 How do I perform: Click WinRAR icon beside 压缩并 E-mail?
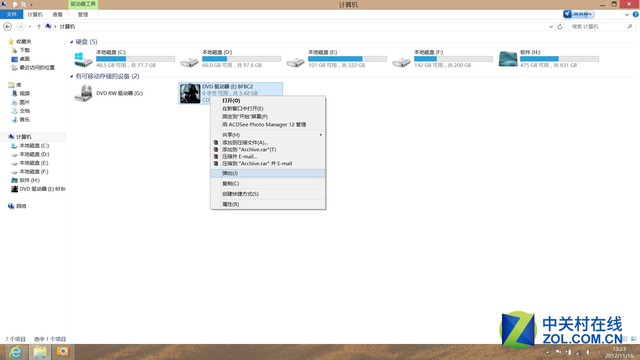216,156
